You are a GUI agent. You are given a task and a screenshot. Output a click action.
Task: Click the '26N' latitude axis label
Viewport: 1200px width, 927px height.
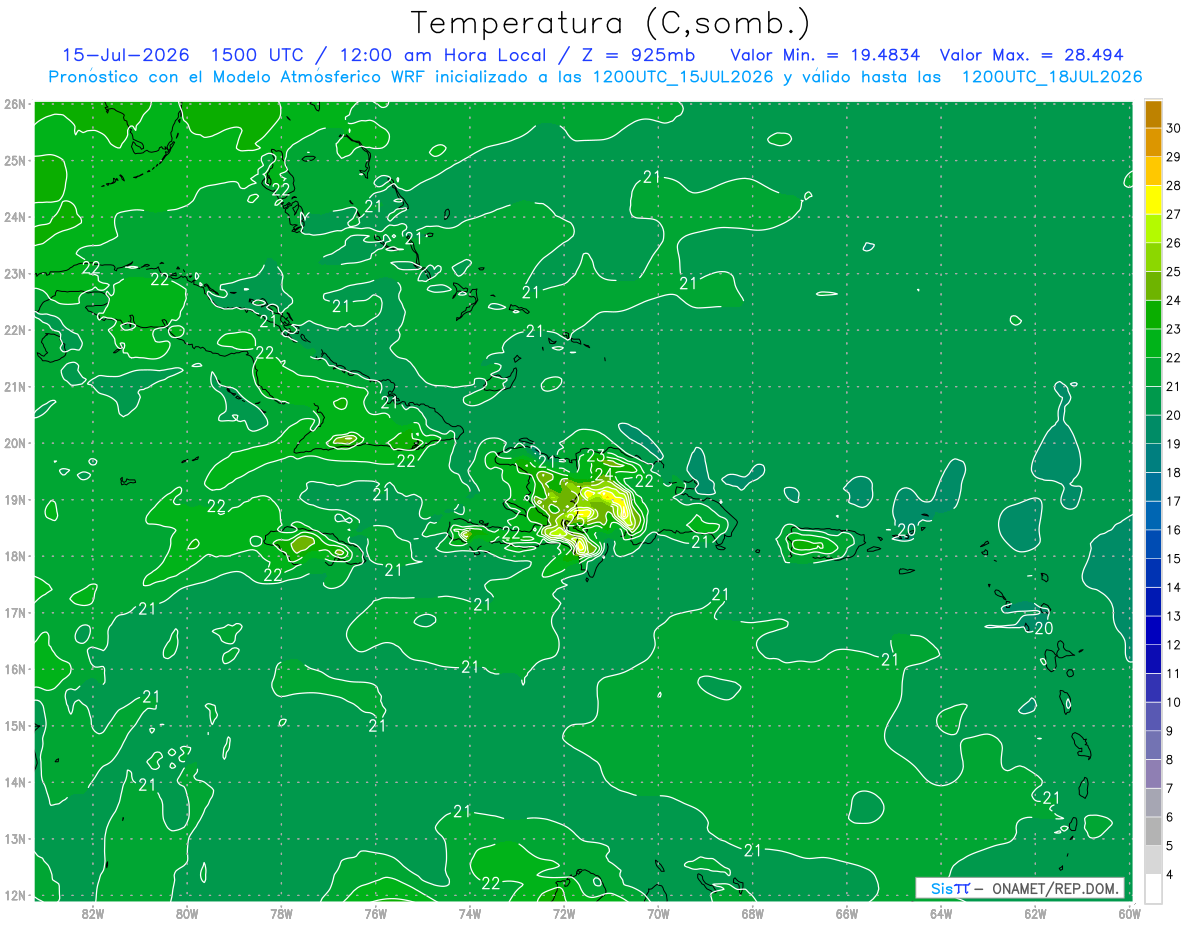click(14, 104)
